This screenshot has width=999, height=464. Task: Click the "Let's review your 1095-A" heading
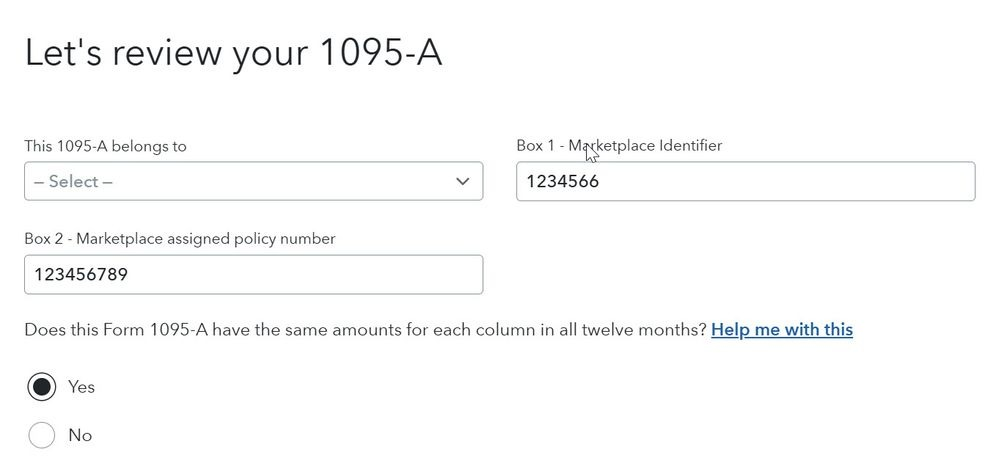[x=233, y=53]
